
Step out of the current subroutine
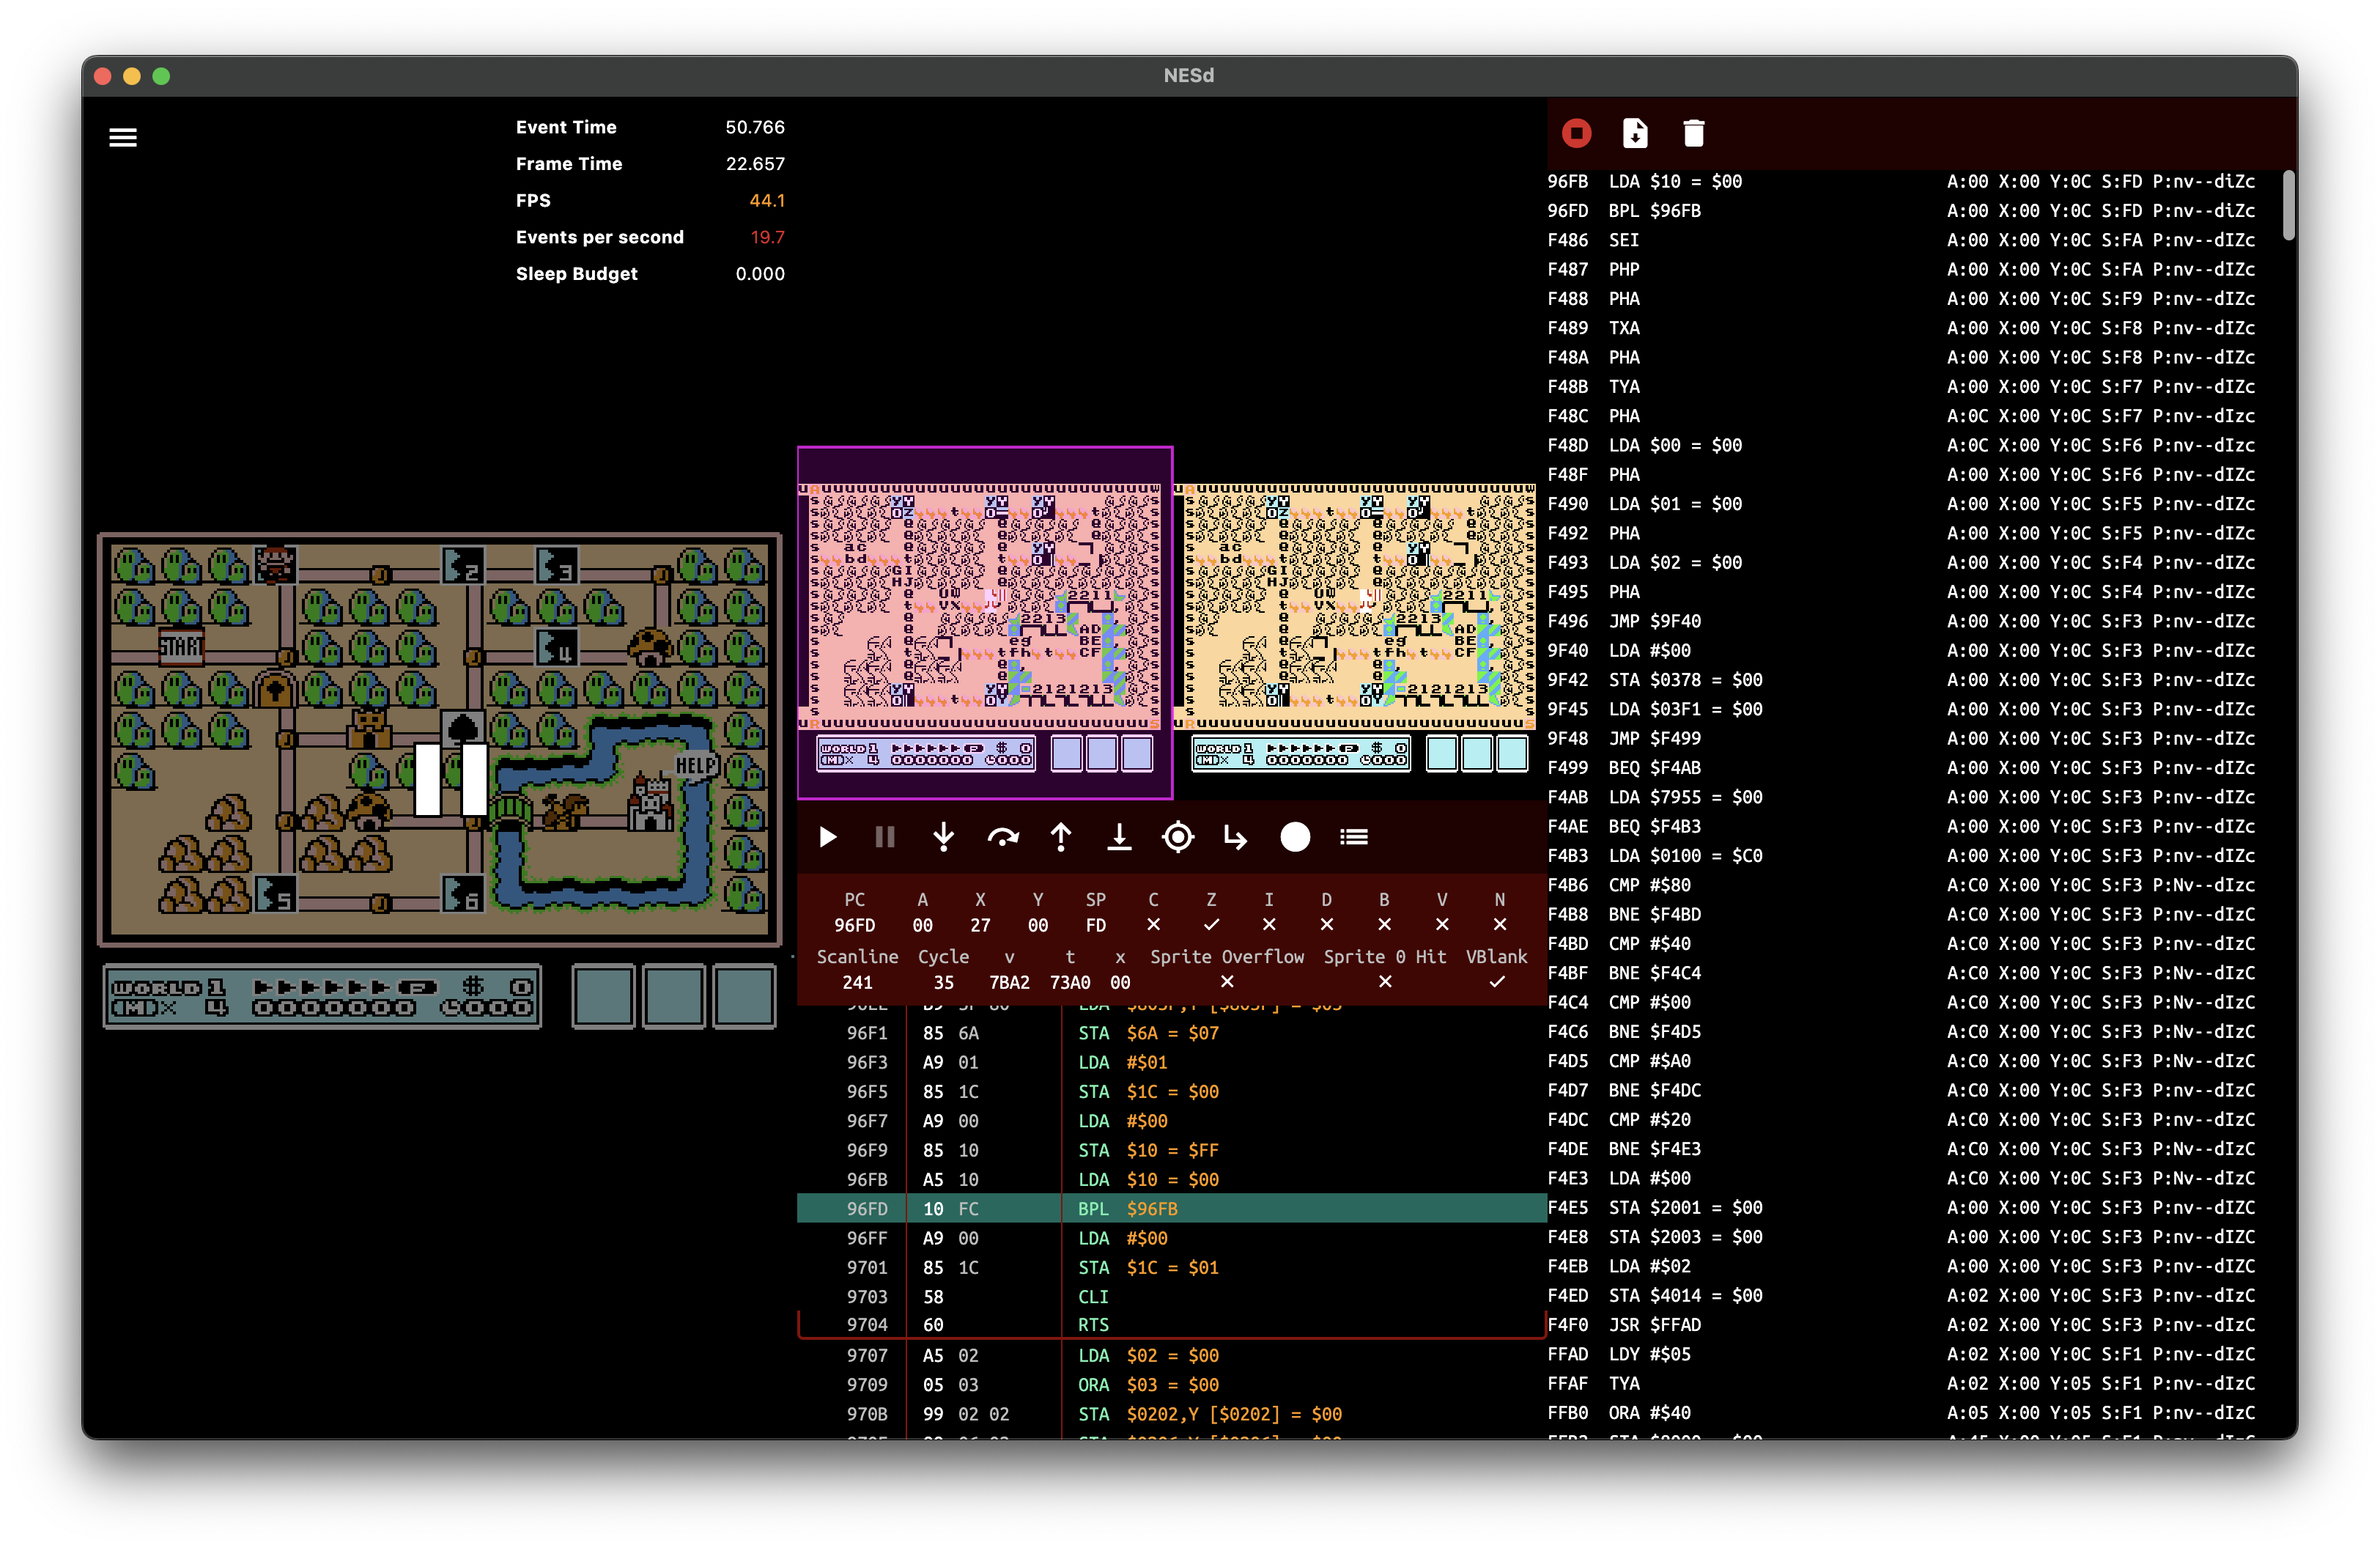1061,837
